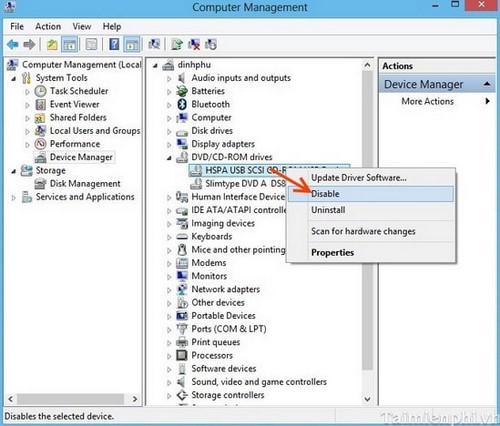Expand the Disk drives node arrow
Screen dimensions: 500x426
(169, 131)
